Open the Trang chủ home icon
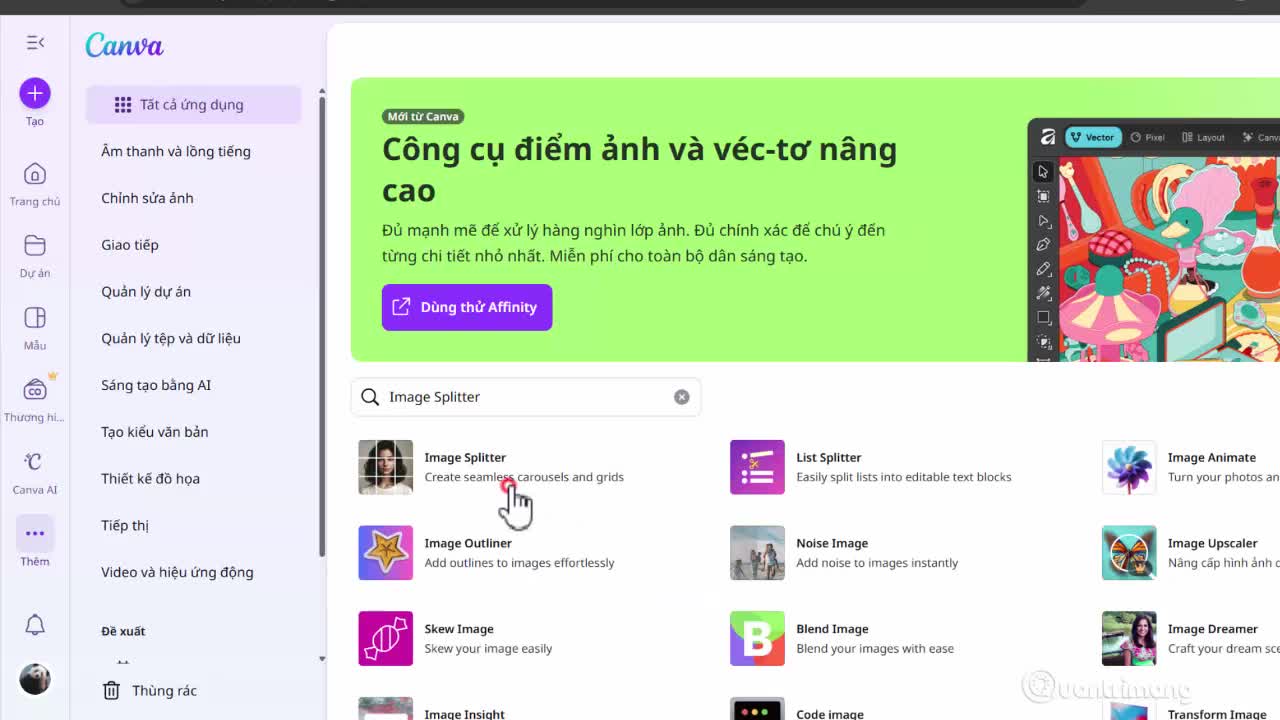Viewport: 1280px width, 720px height. click(35, 174)
